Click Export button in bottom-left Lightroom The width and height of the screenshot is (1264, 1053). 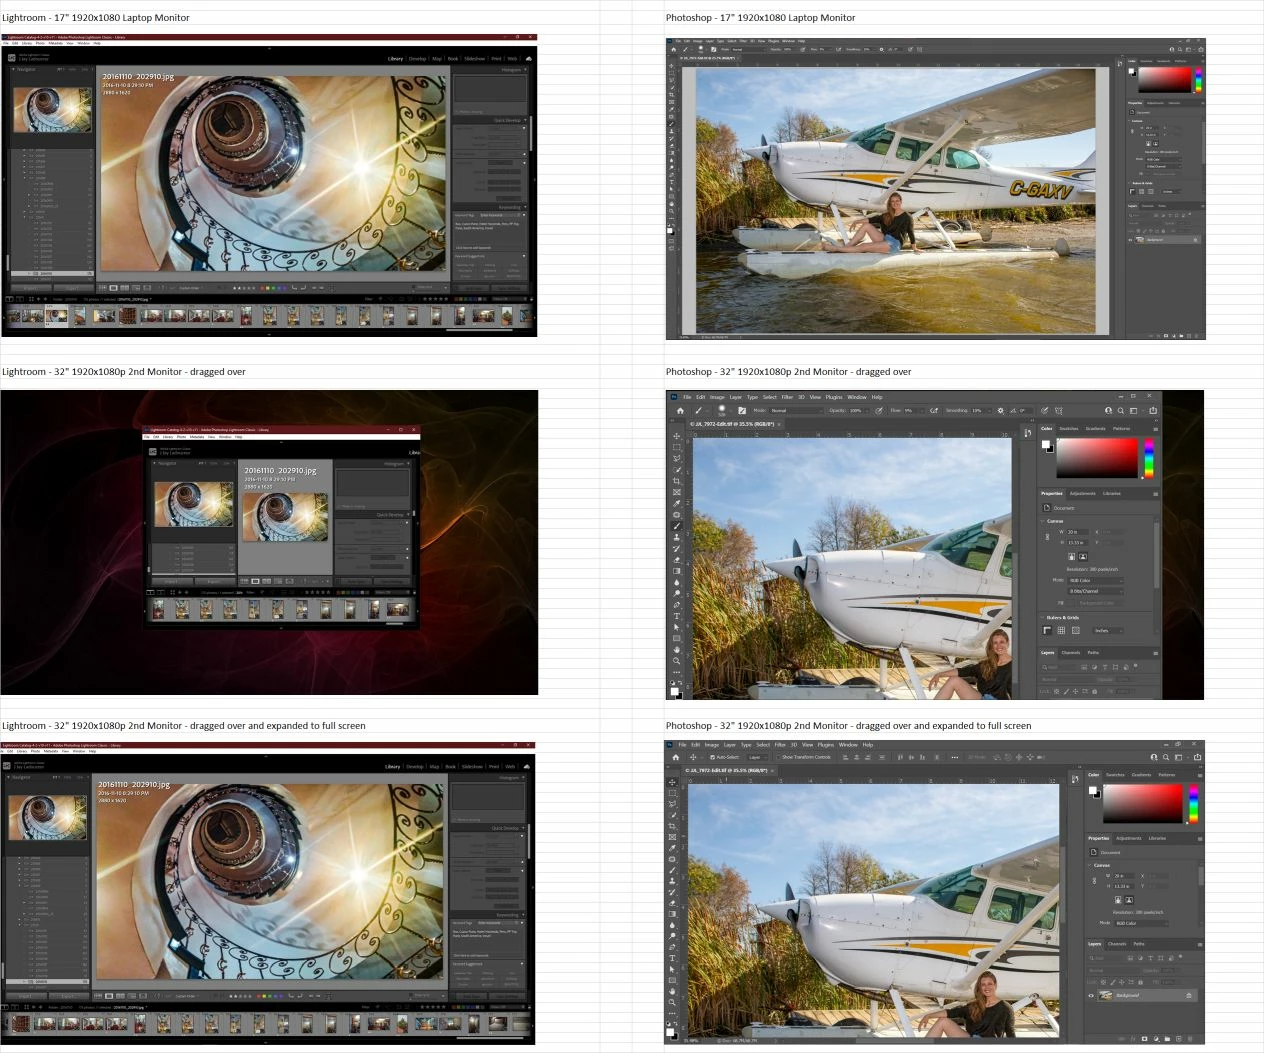[67, 996]
